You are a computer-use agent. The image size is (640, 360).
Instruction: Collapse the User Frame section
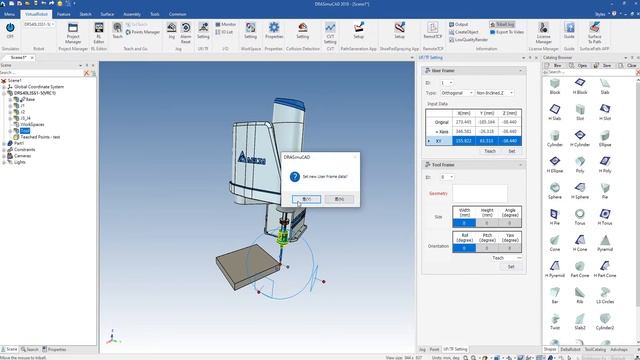520,71
